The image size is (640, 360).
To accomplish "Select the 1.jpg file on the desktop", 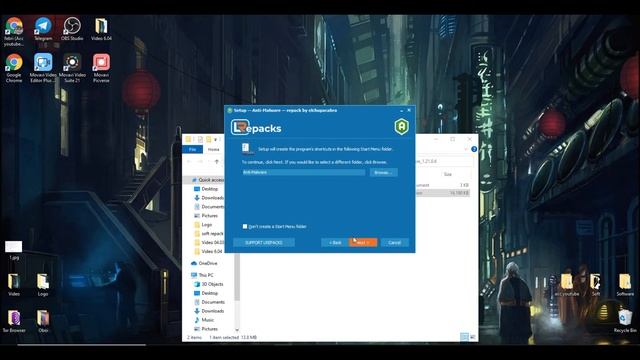I will click(14, 250).
